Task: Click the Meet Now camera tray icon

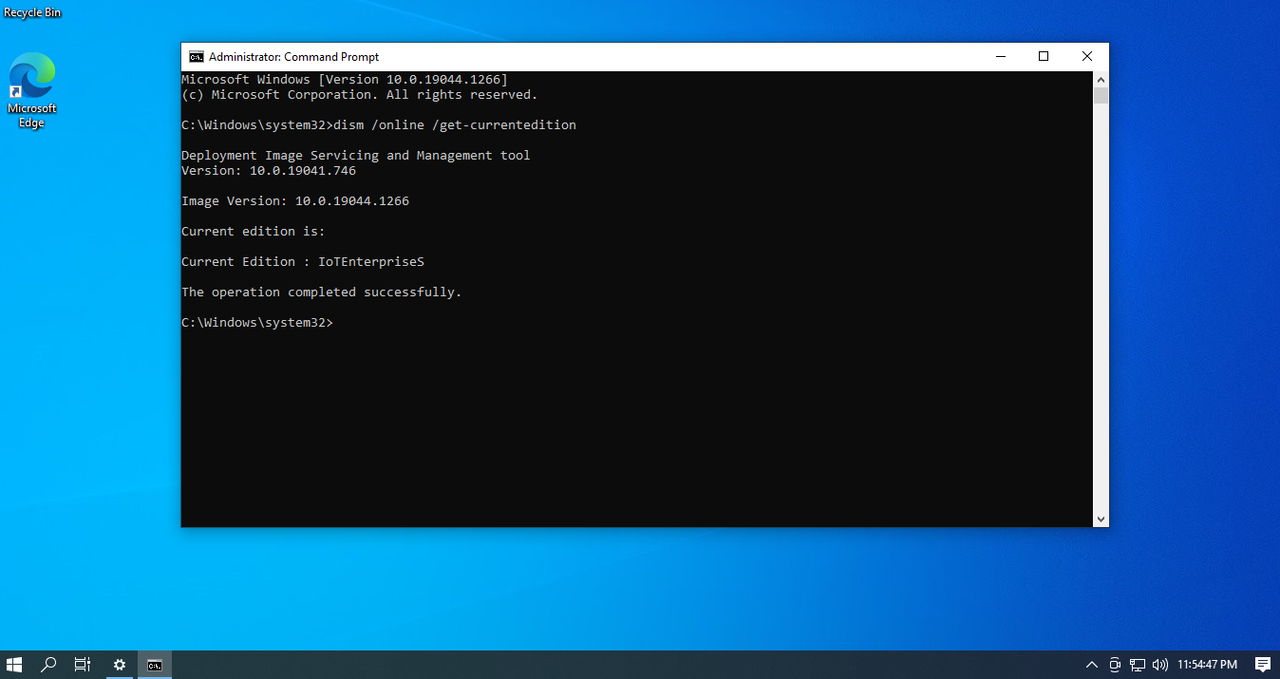Action: click(1115, 664)
